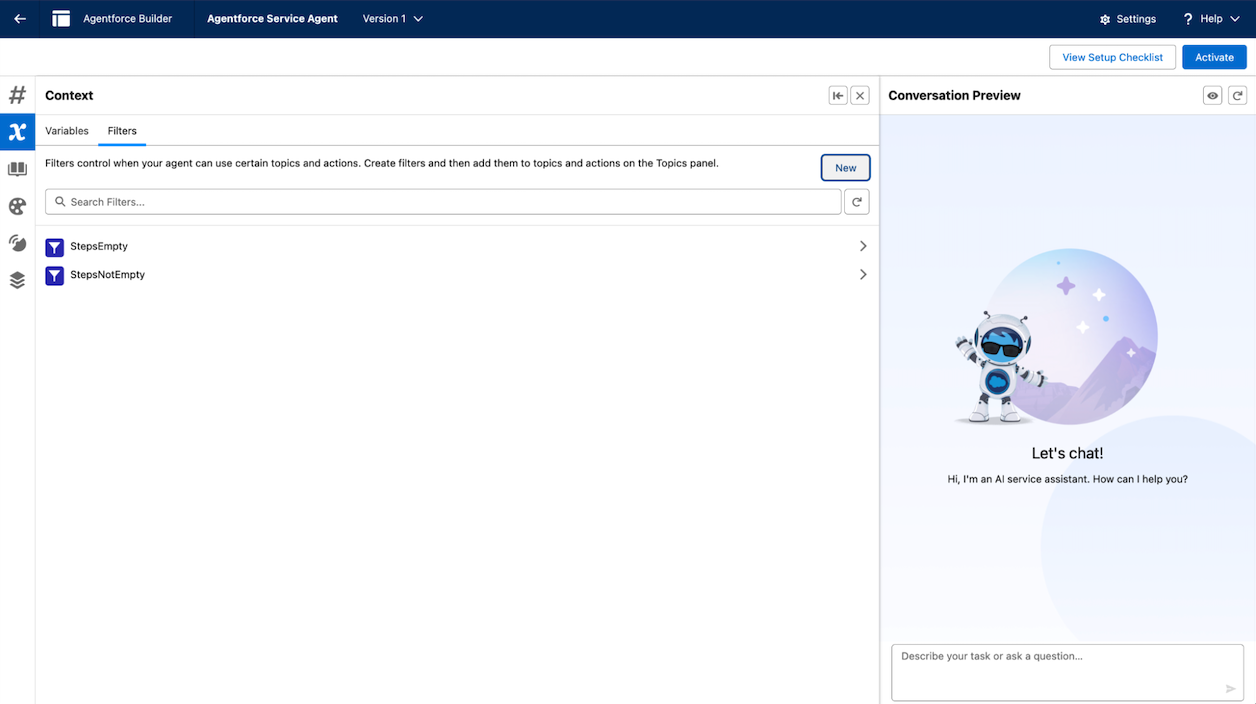The image size is (1256, 704).
Task: Refresh the filters list beside the search box
Action: tap(857, 201)
